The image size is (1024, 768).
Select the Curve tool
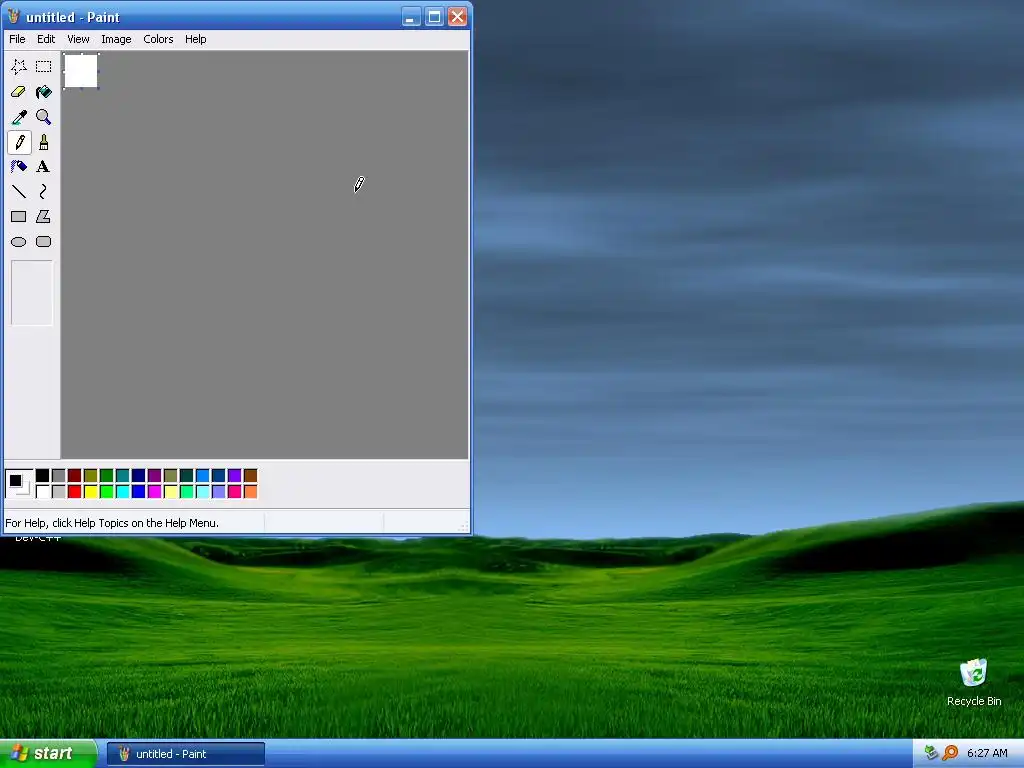click(x=43, y=191)
